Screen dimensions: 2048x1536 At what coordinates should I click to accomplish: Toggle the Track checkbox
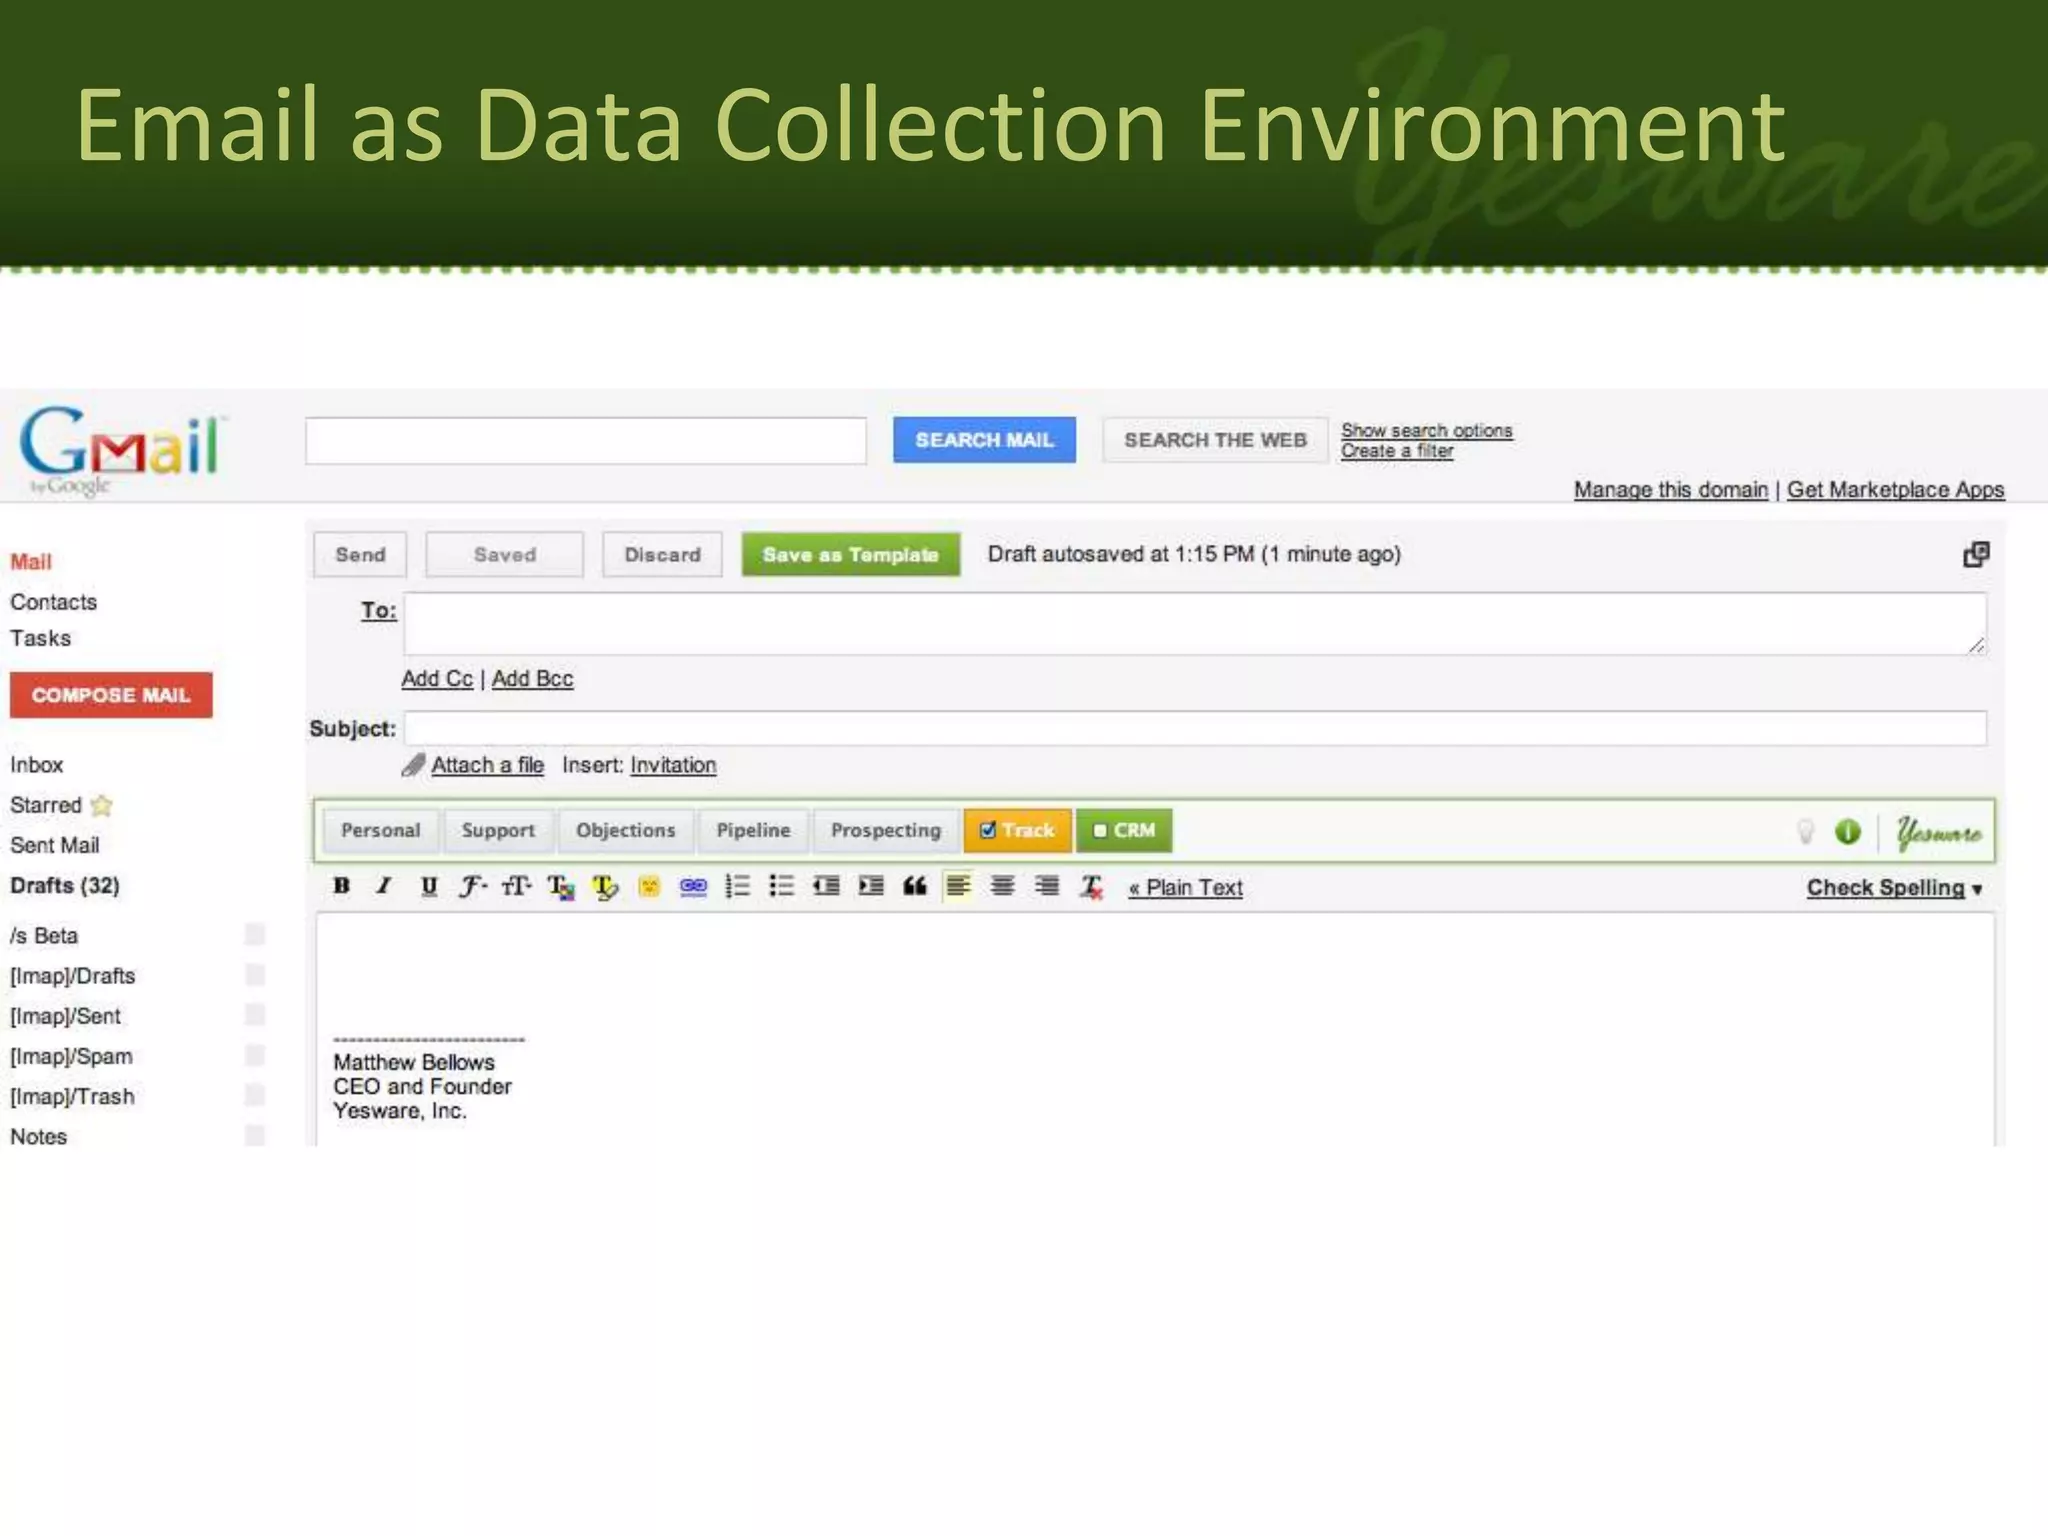click(x=988, y=830)
